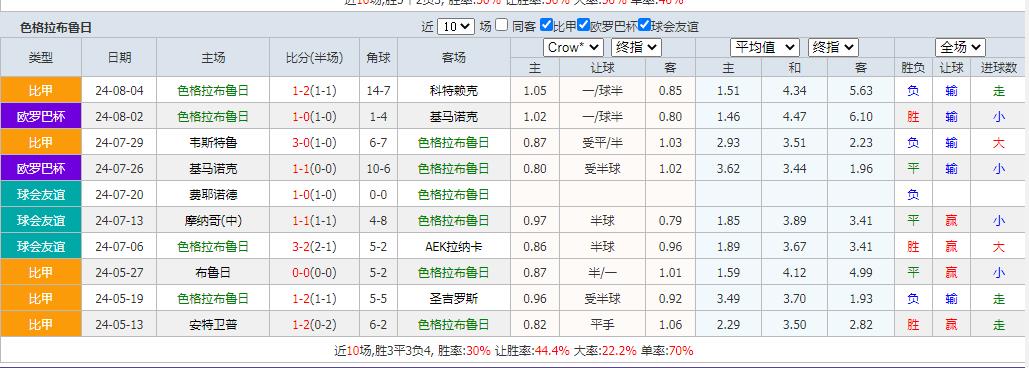Open the 1-2(0-2) score on 24-05-13
The width and height of the screenshot is (1029, 368).
(x=314, y=325)
